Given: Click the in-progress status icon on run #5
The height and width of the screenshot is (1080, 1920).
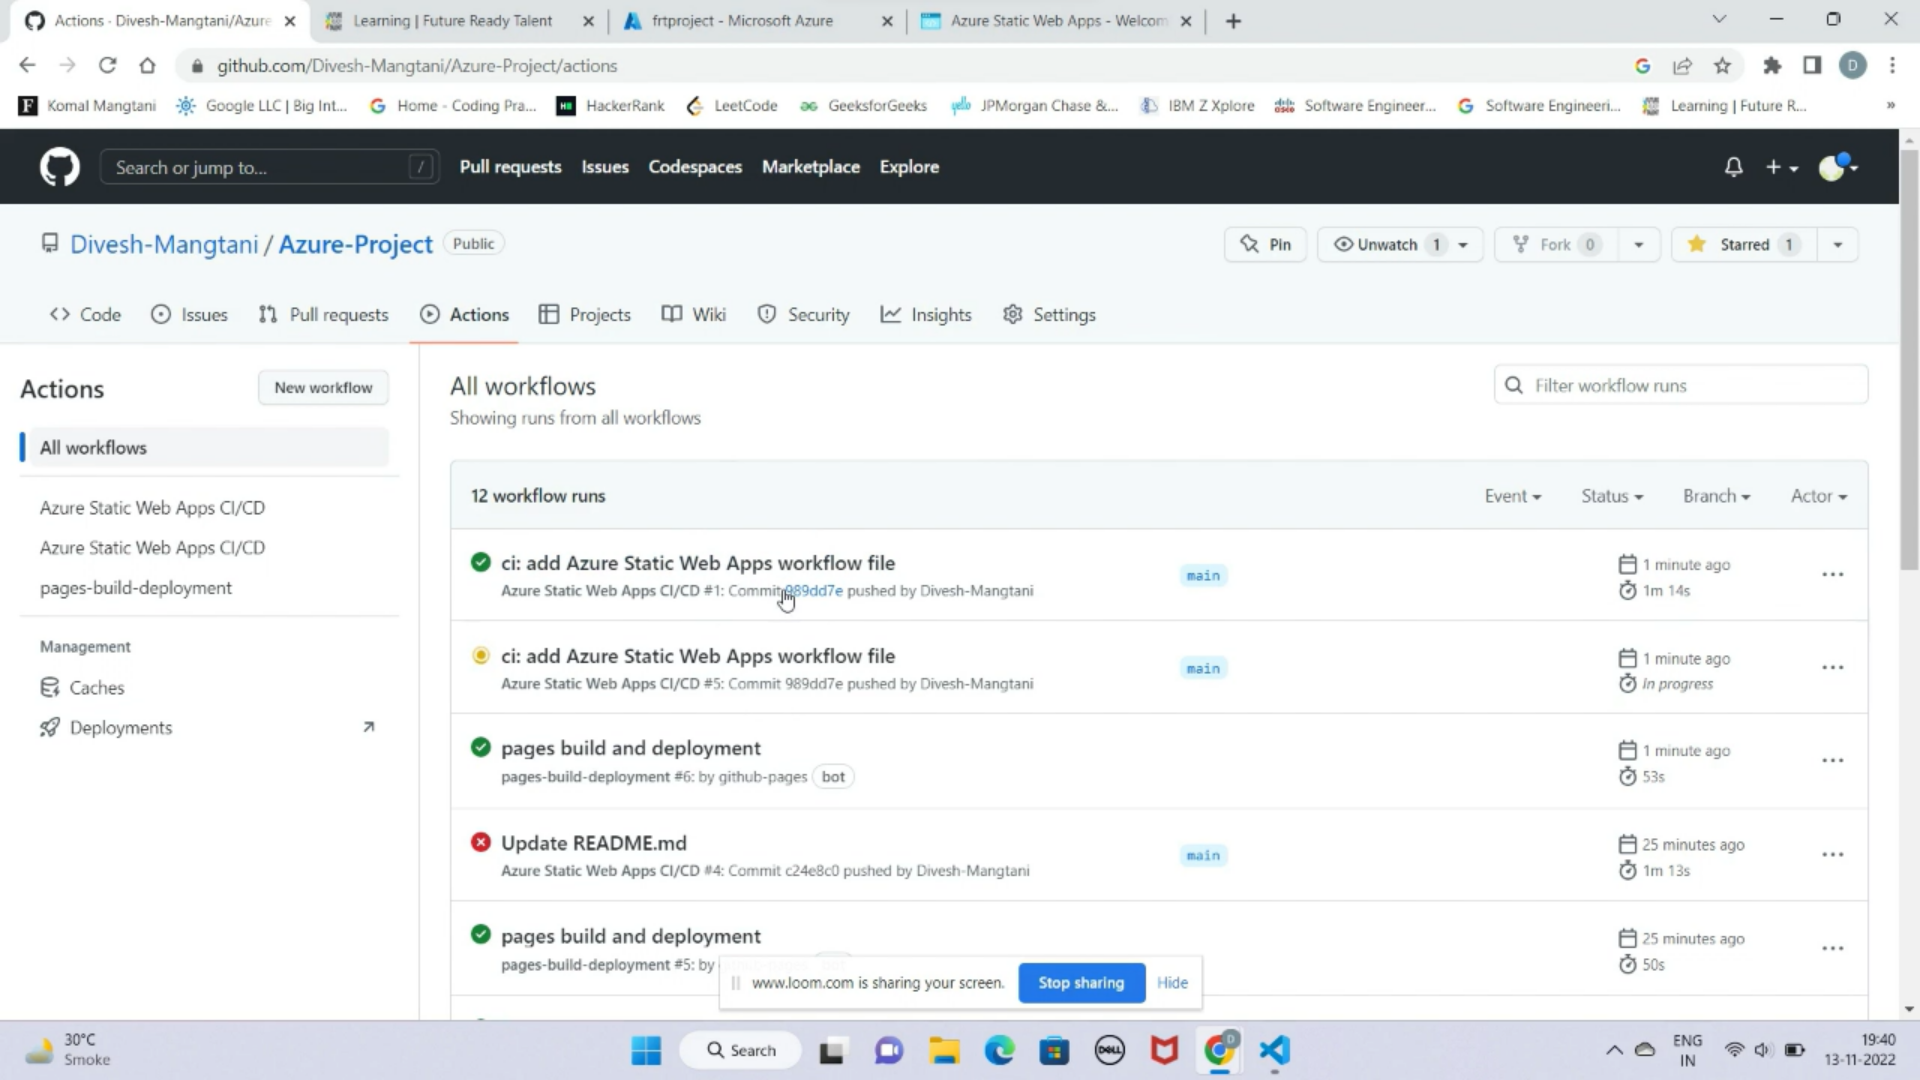Looking at the screenshot, I should [481, 655].
